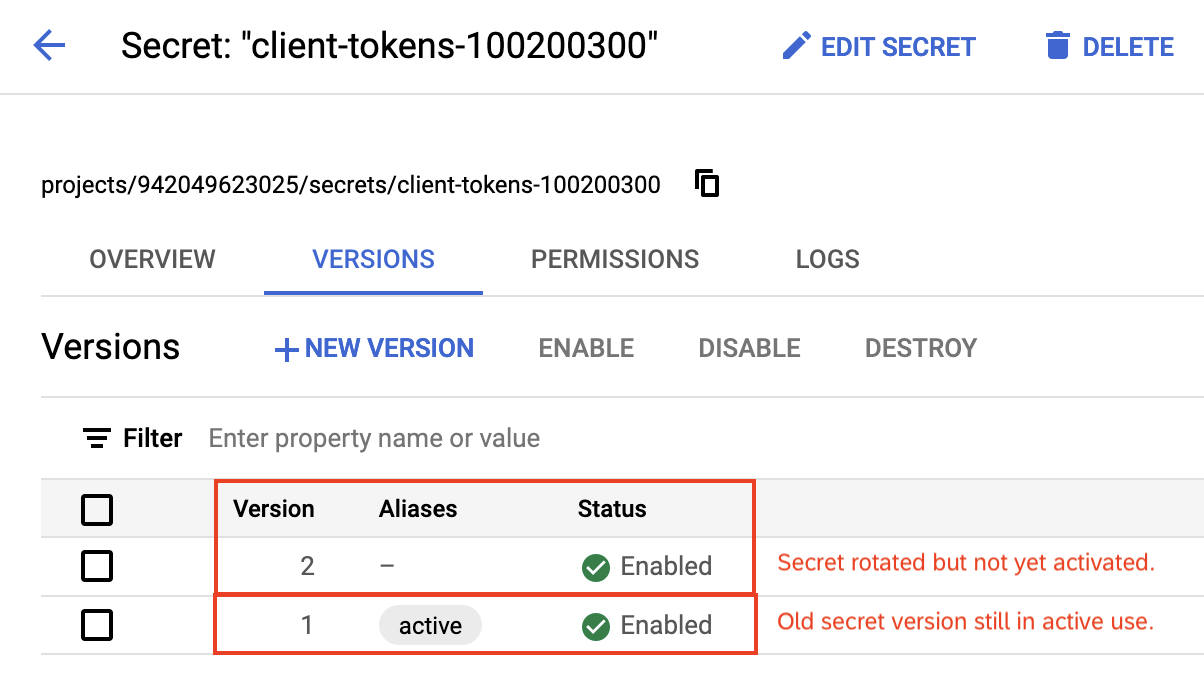Switch to the VERSIONS tab
Screen dimensions: 1204x686
coord(373,259)
